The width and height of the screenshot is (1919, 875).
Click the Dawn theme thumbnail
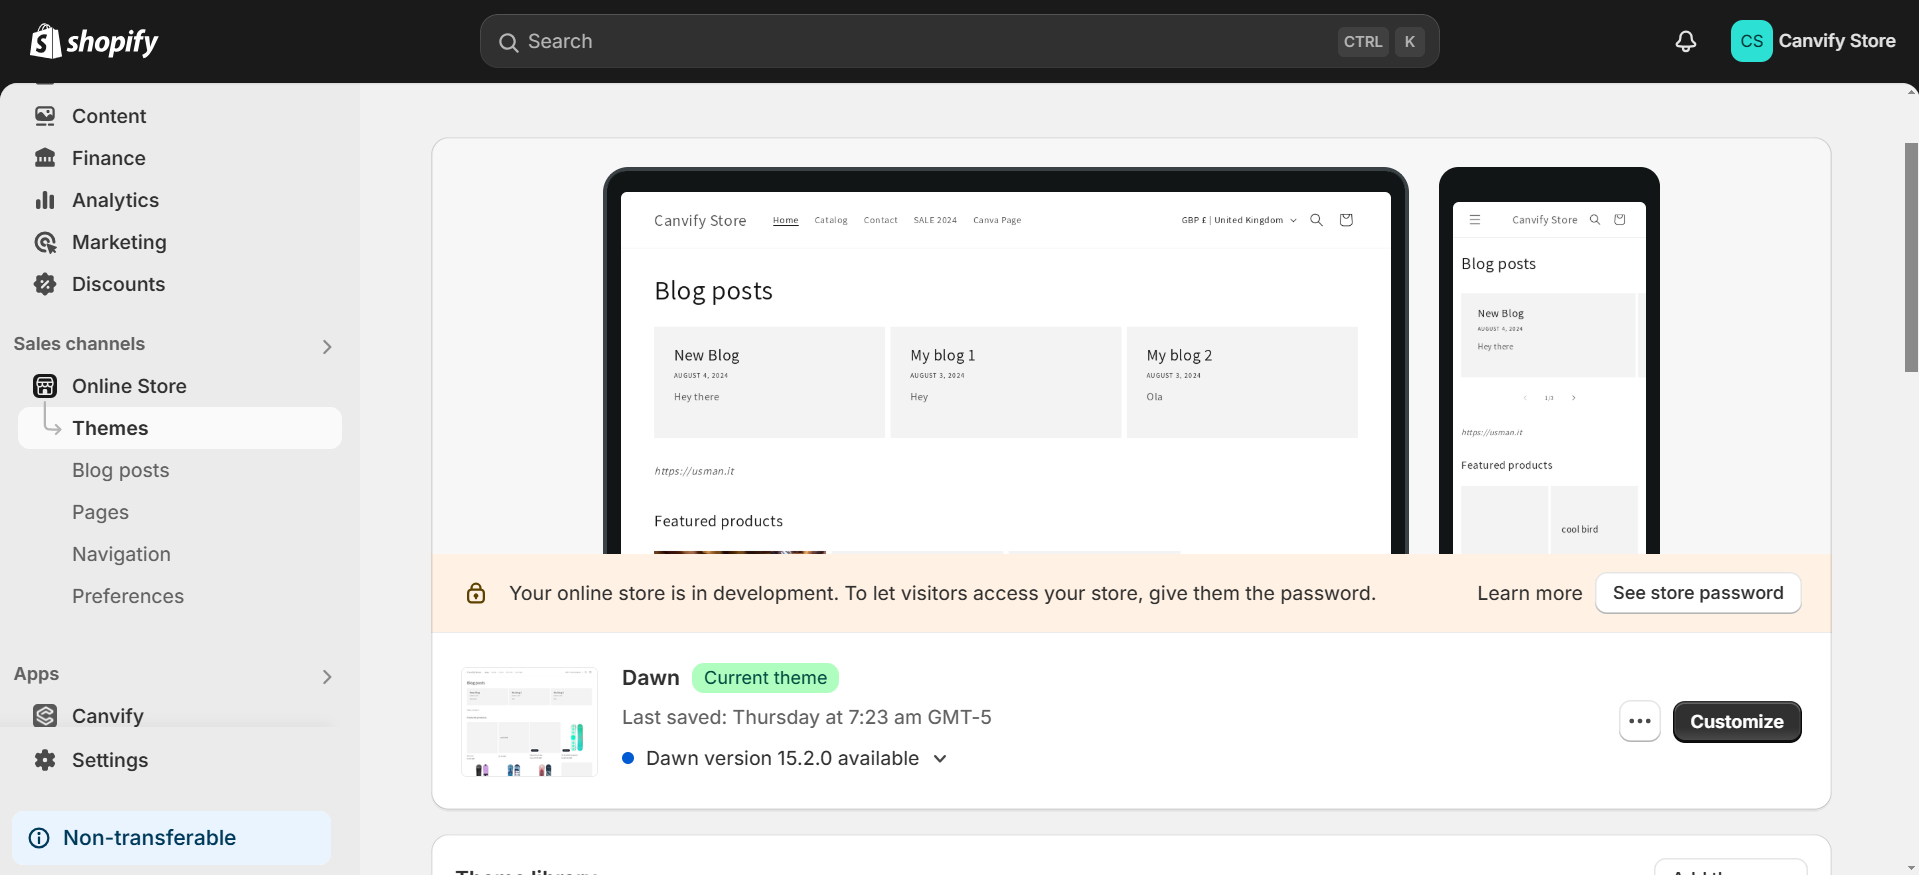tap(529, 722)
